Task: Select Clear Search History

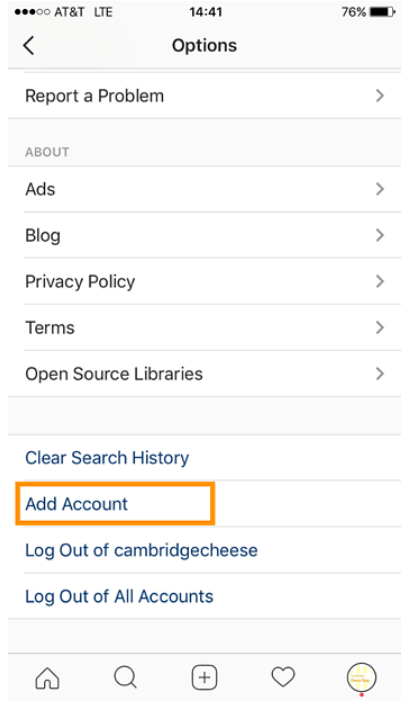Action: [107, 458]
